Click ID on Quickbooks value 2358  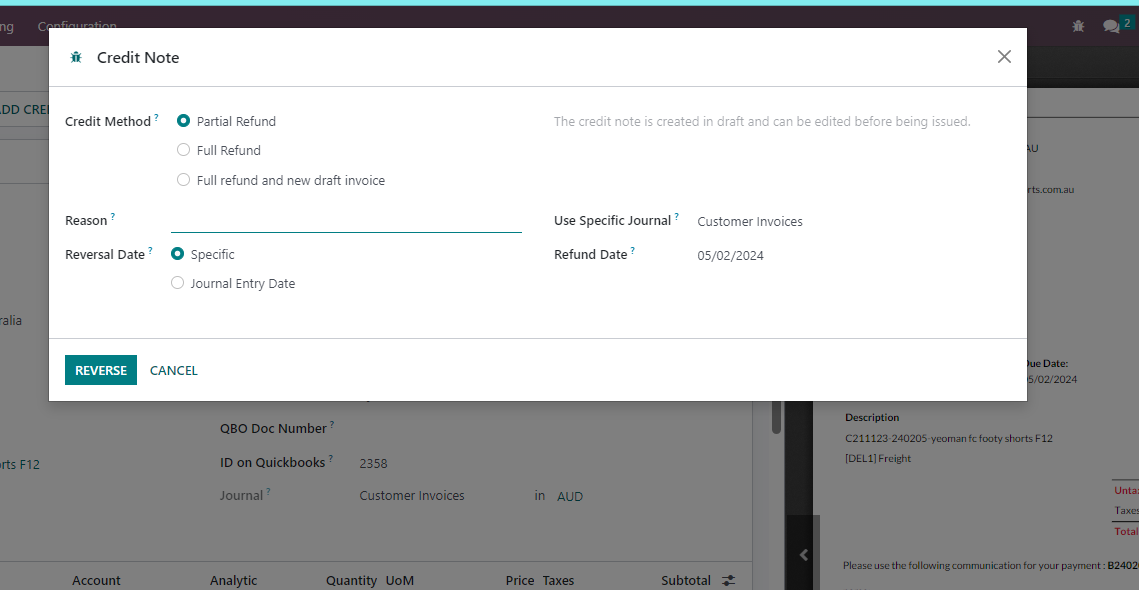[374, 463]
